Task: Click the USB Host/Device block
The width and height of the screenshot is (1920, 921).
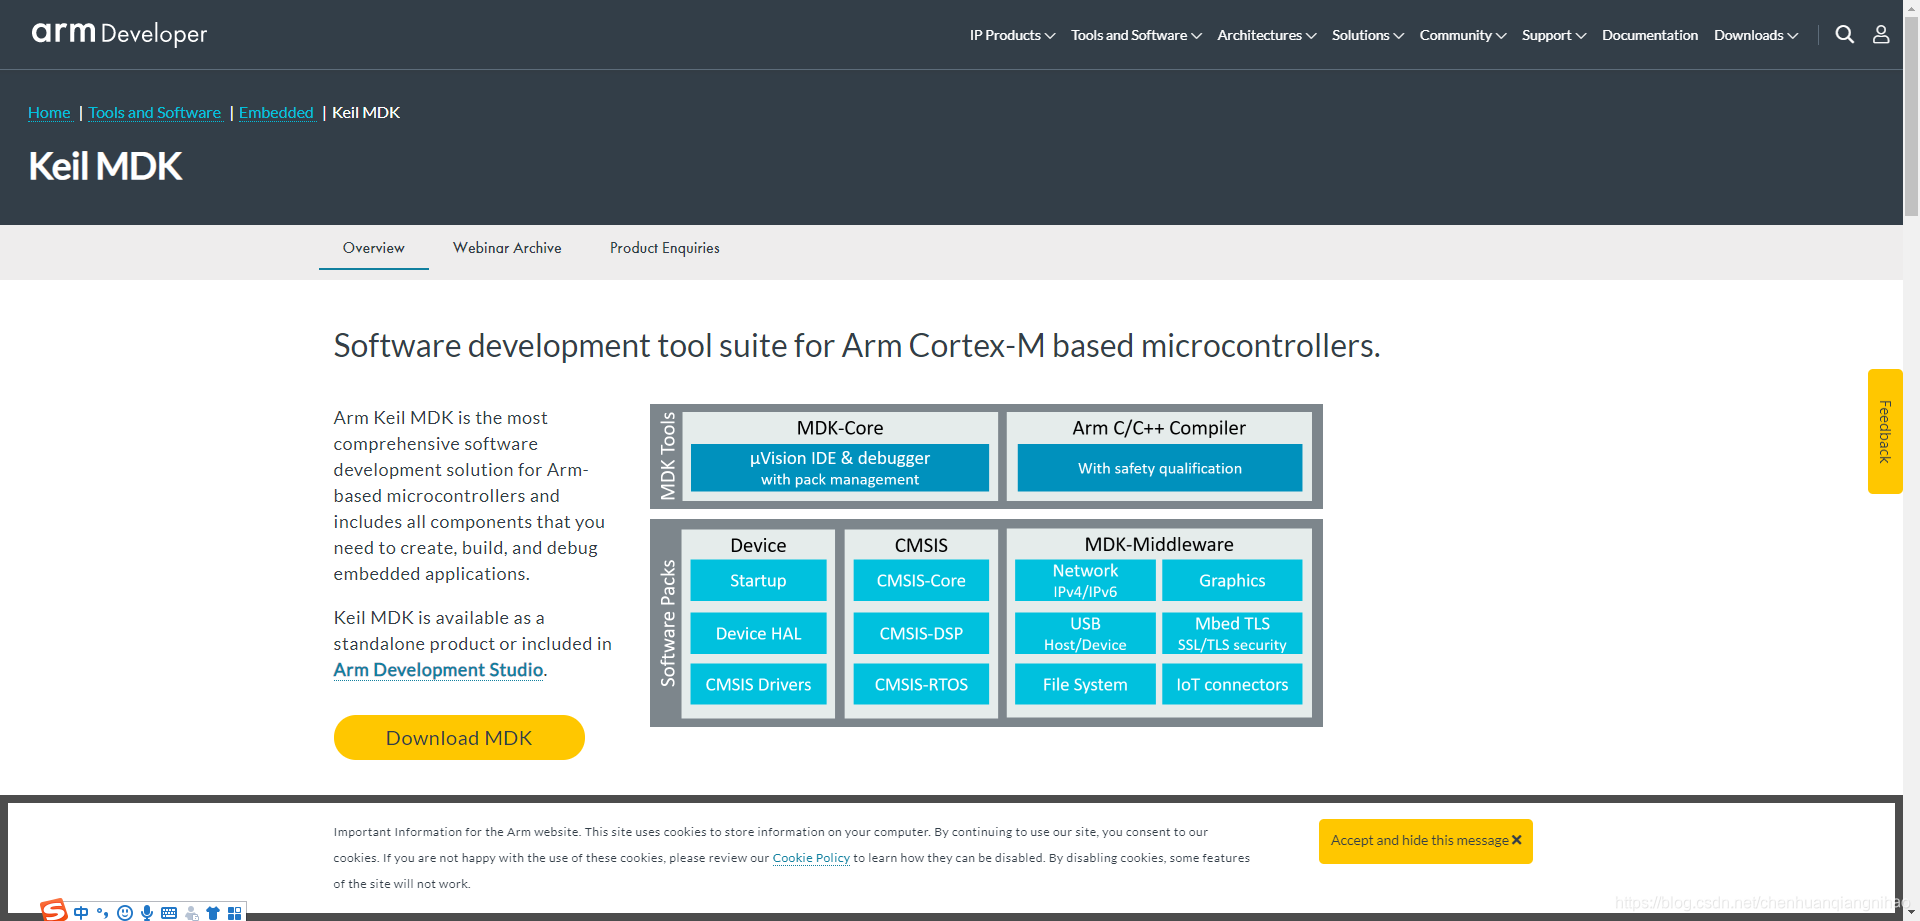Action: point(1085,633)
